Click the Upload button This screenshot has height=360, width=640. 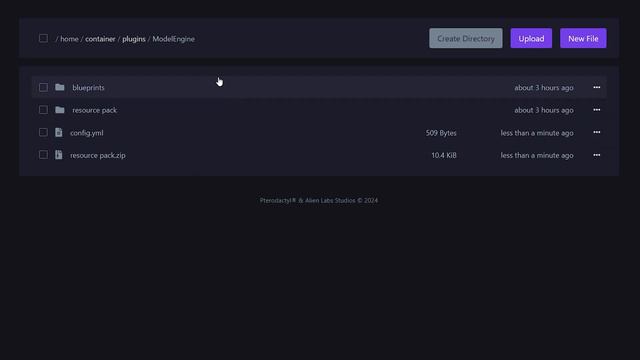(531, 38)
